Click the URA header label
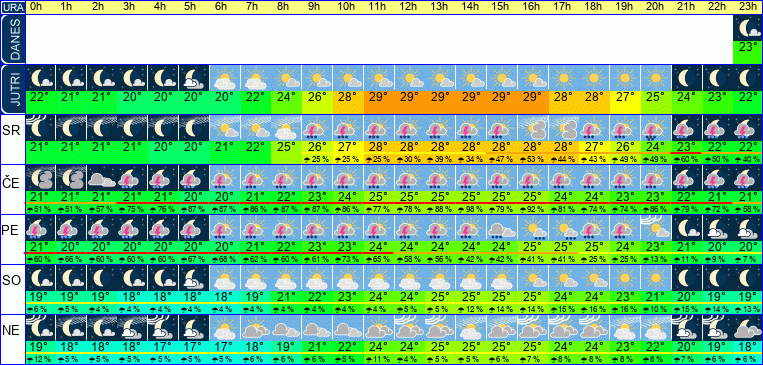The width and height of the screenshot is (763, 365). tap(13, 7)
